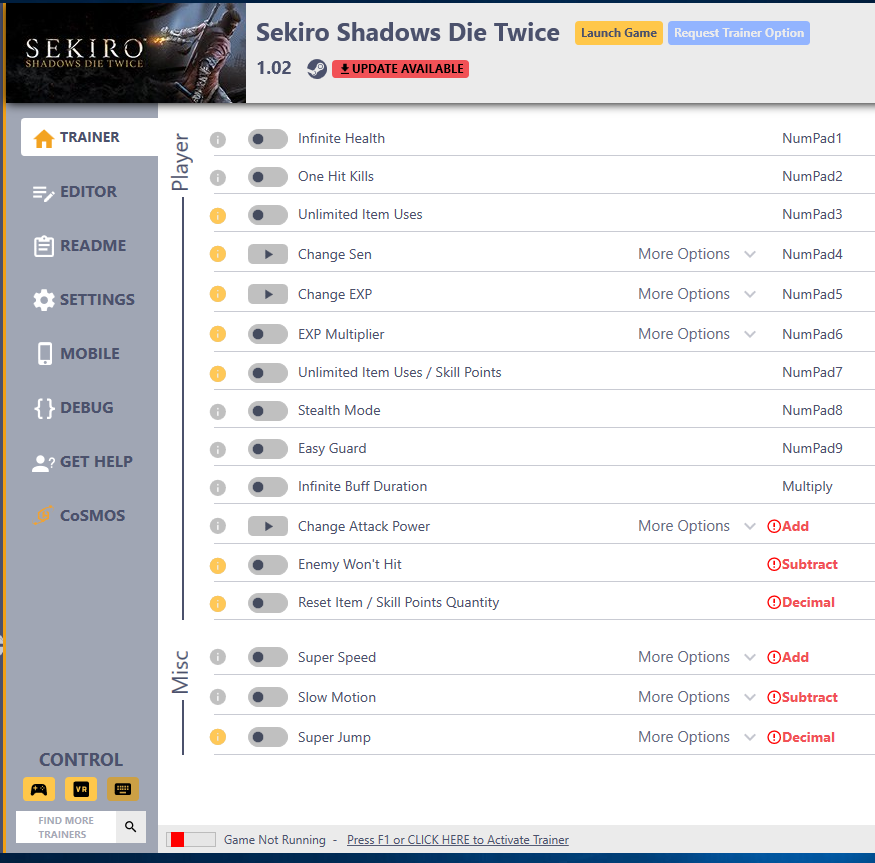Toggle Slow Motion switch
Image resolution: width=875 pixels, height=863 pixels.
coord(268,697)
